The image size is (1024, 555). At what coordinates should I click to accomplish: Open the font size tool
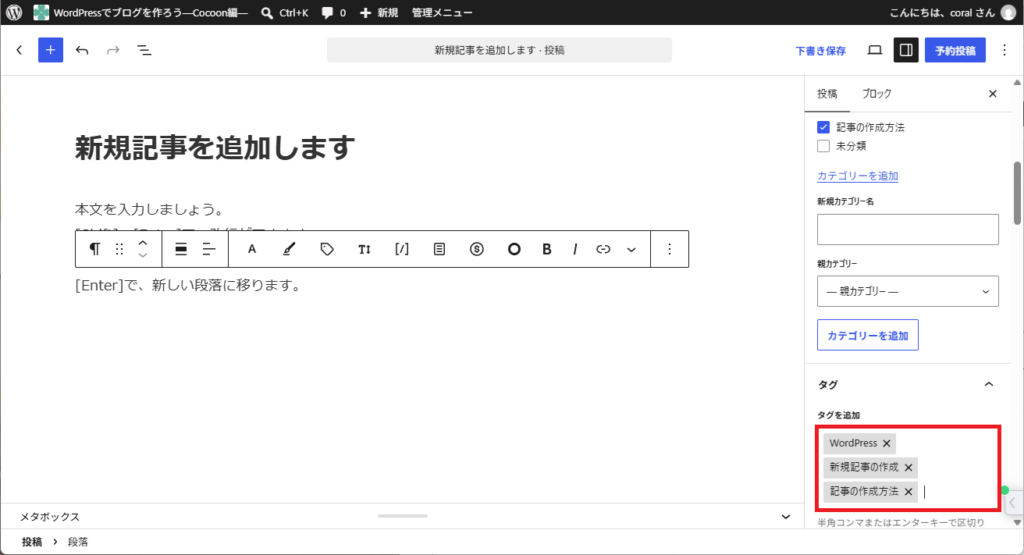pos(364,249)
